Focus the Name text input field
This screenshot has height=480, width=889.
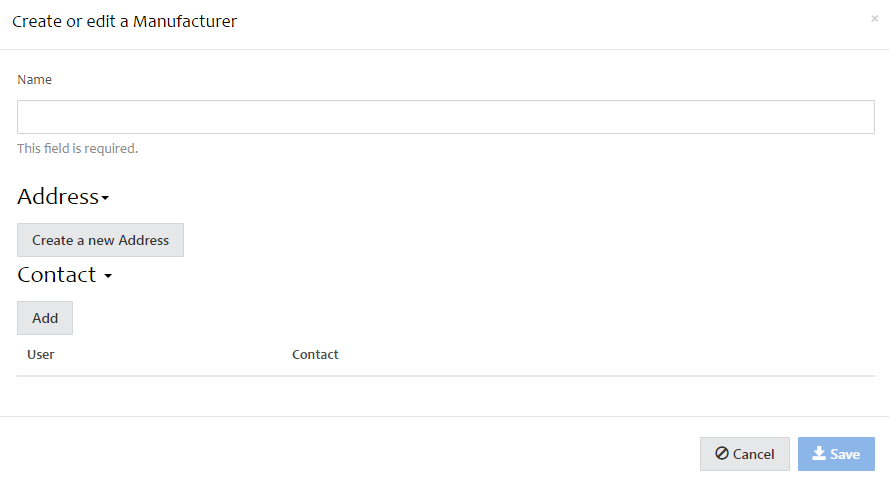coord(445,117)
